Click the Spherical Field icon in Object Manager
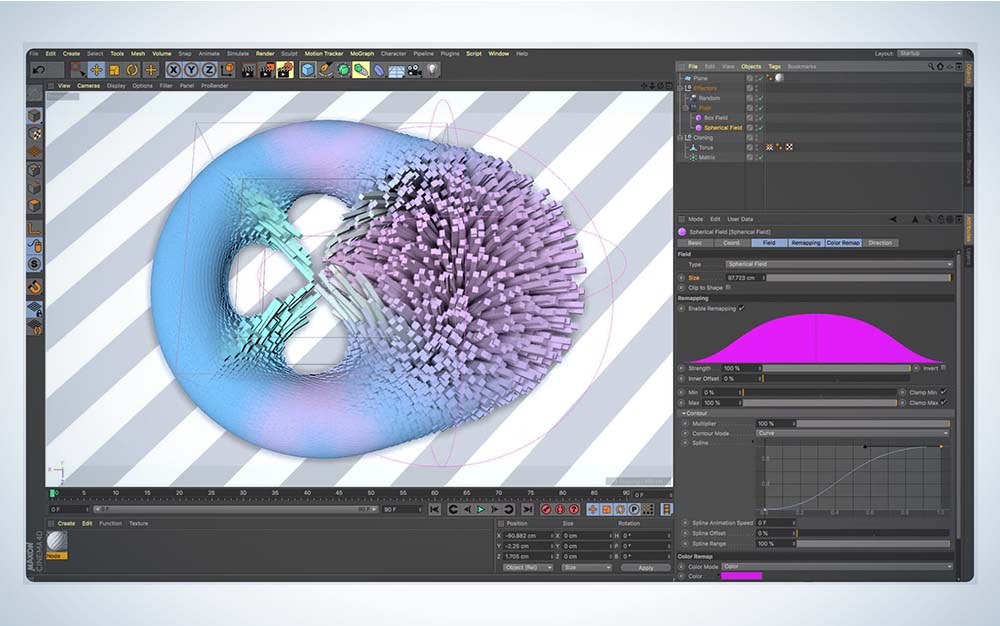Screen dimensions: 1000x626 pyautogui.click(x=700, y=127)
